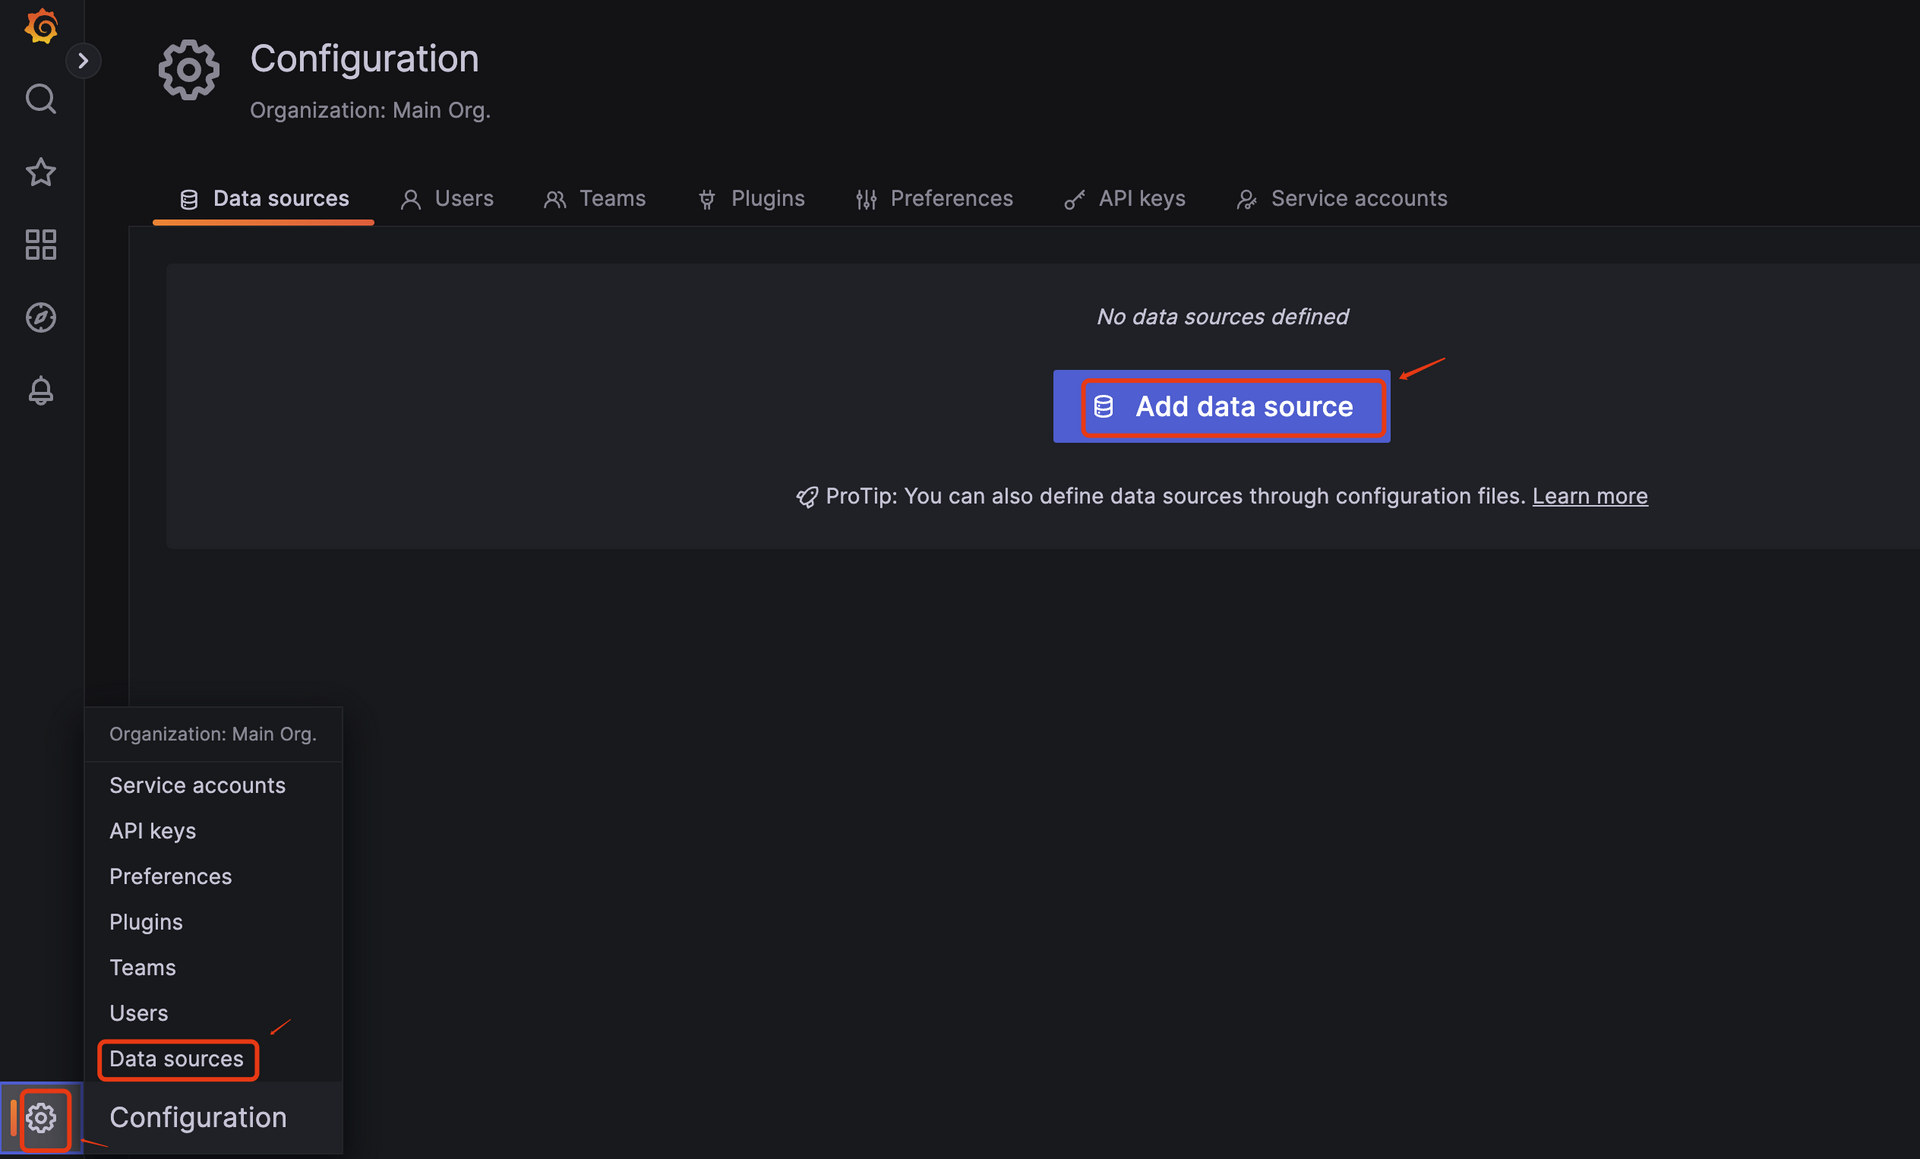Open the Dashboards grid icon

[41, 245]
